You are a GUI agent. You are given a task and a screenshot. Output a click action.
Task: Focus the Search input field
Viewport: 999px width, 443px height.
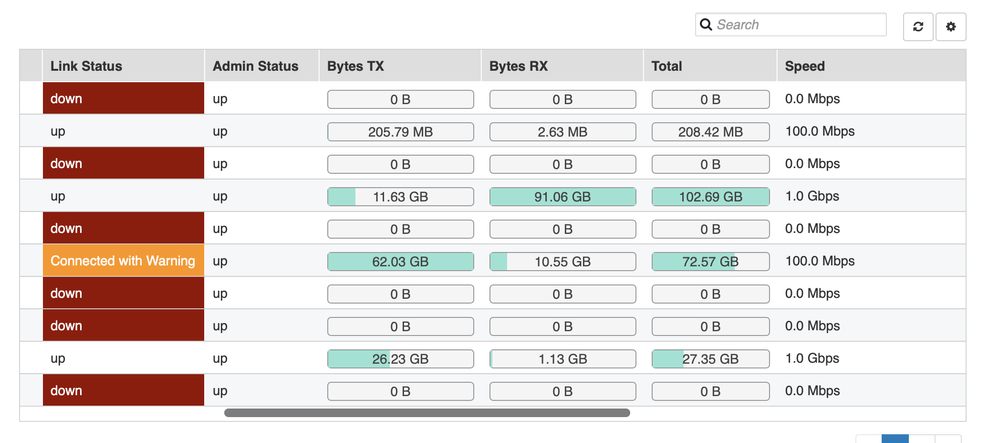[798, 25]
